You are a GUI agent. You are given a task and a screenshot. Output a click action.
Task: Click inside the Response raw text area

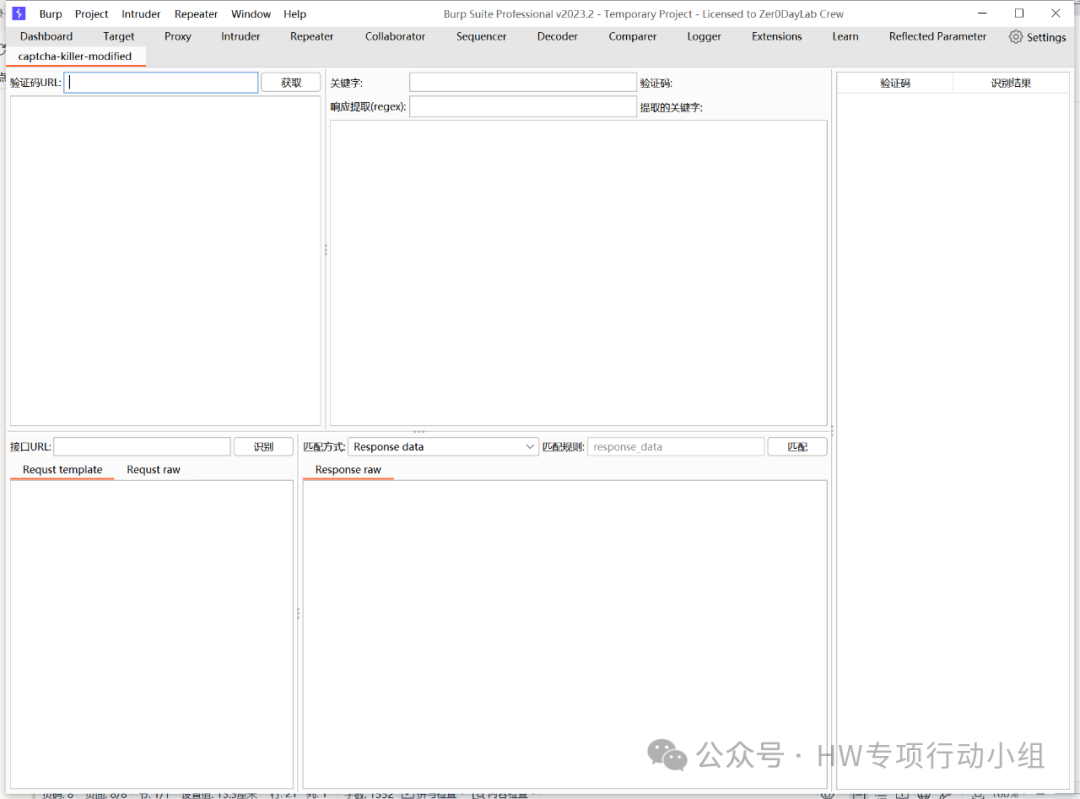565,634
